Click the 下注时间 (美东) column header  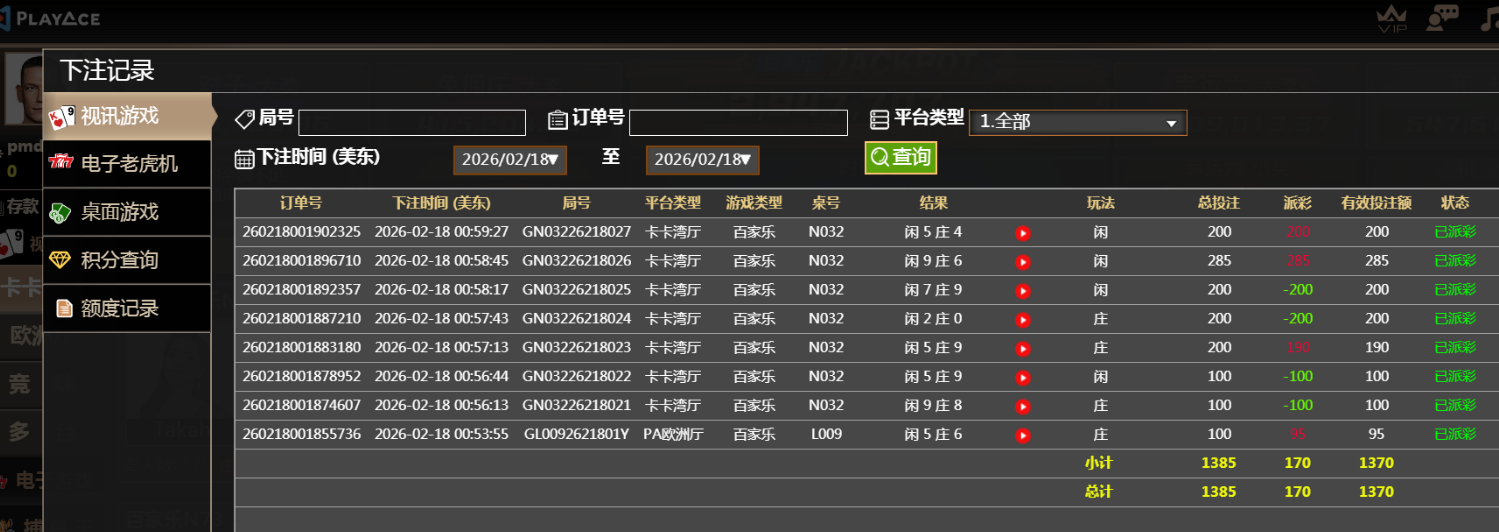[x=442, y=203]
